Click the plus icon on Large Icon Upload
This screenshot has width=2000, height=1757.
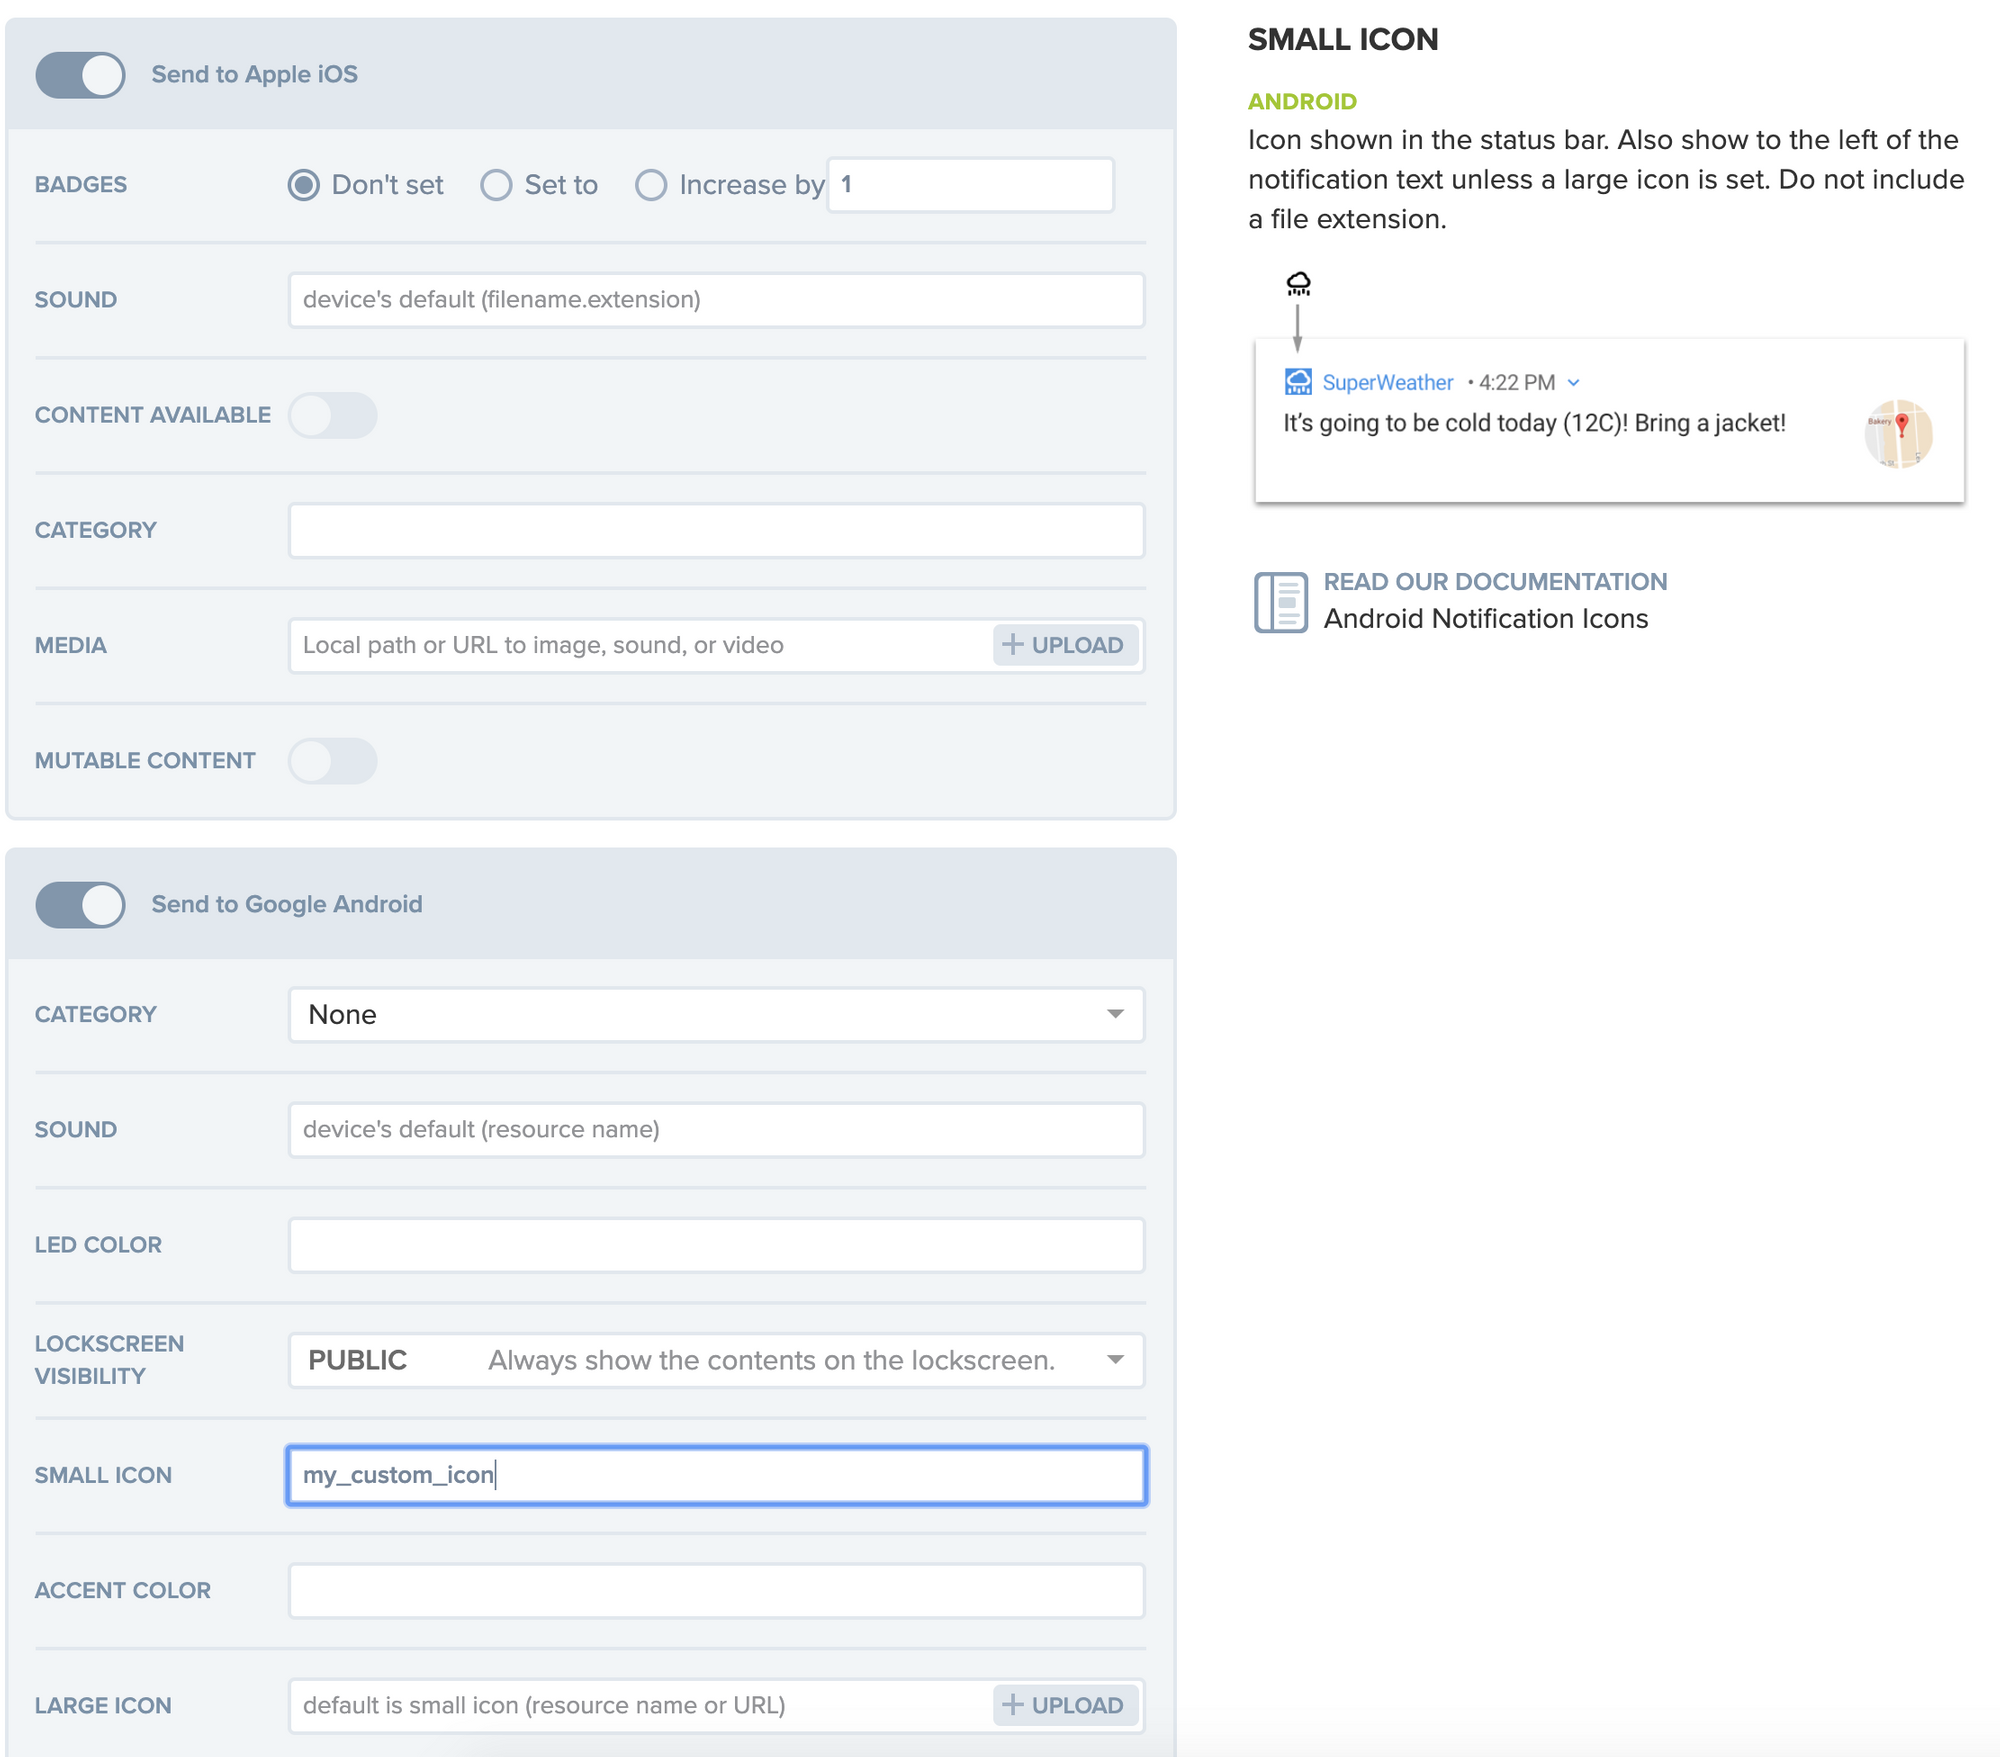tap(1013, 1706)
